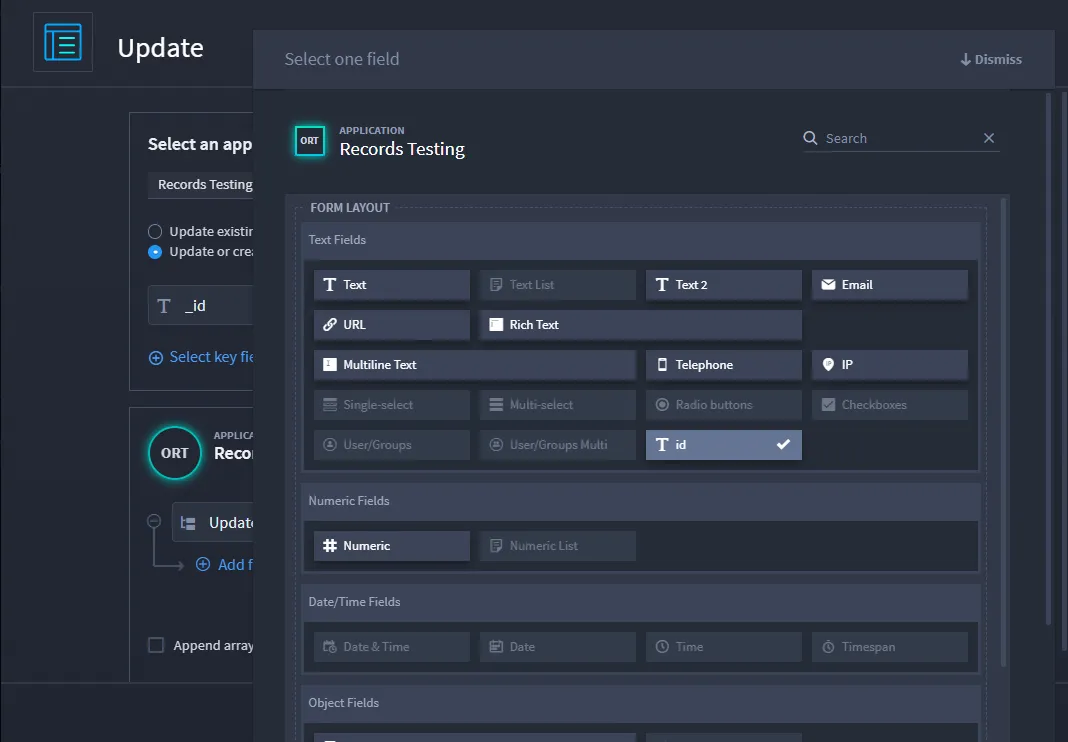Click the plus icon beside Add f
Viewport: 1068px width, 742px height.
point(203,564)
